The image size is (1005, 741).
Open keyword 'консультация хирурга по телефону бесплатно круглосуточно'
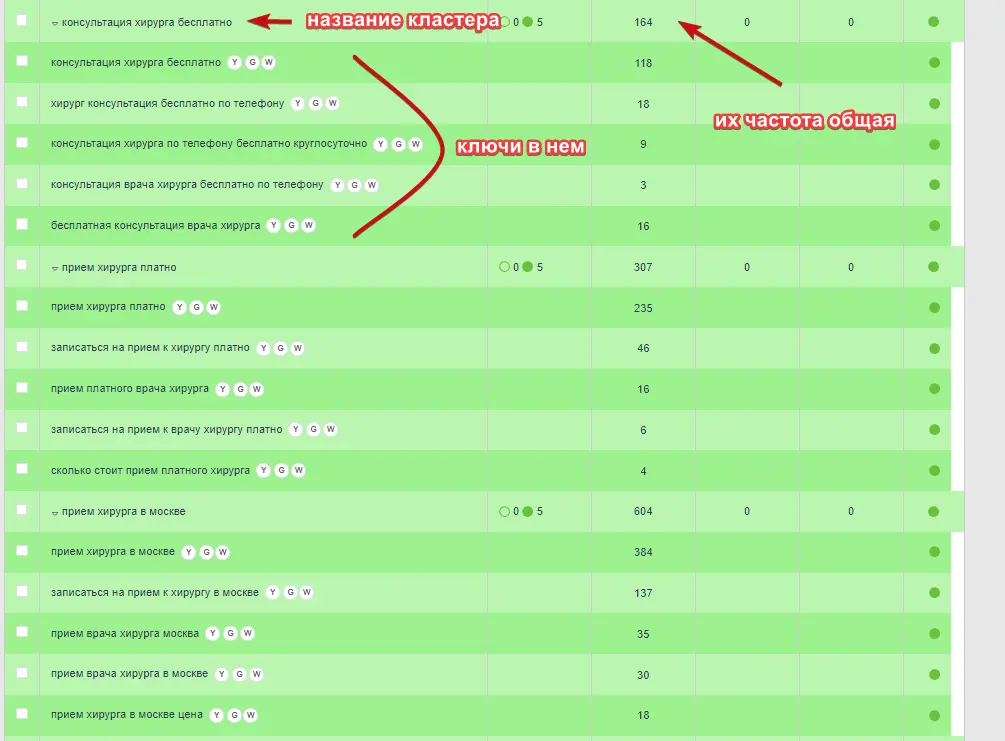(x=208, y=144)
